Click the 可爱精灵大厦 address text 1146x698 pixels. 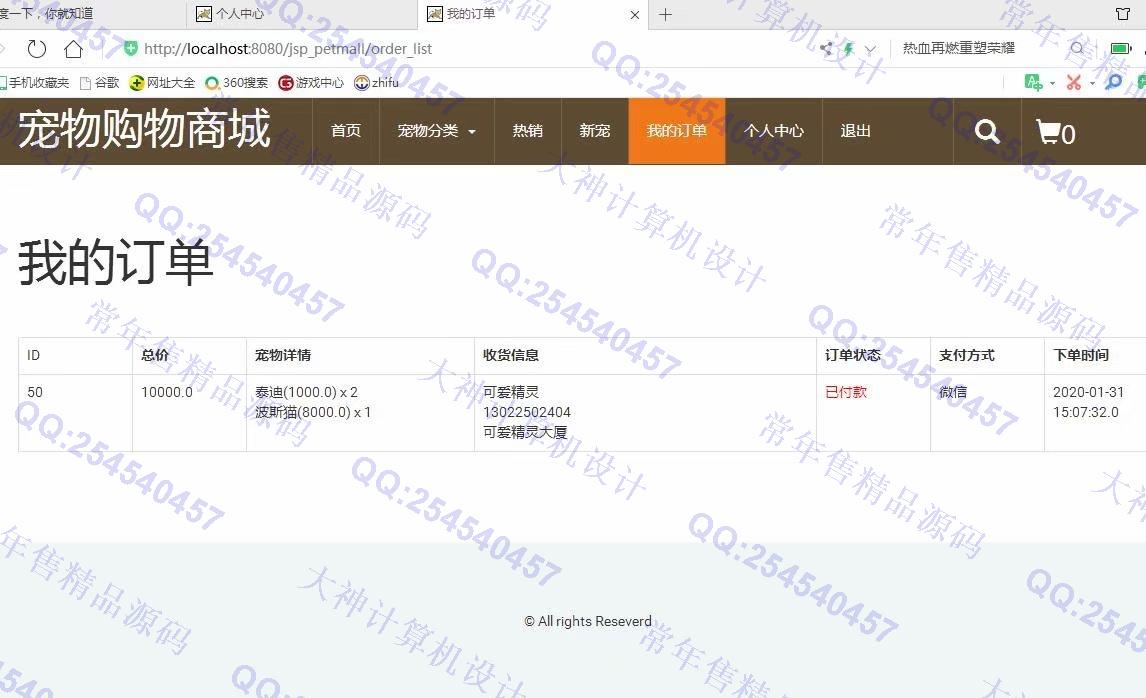click(x=525, y=432)
